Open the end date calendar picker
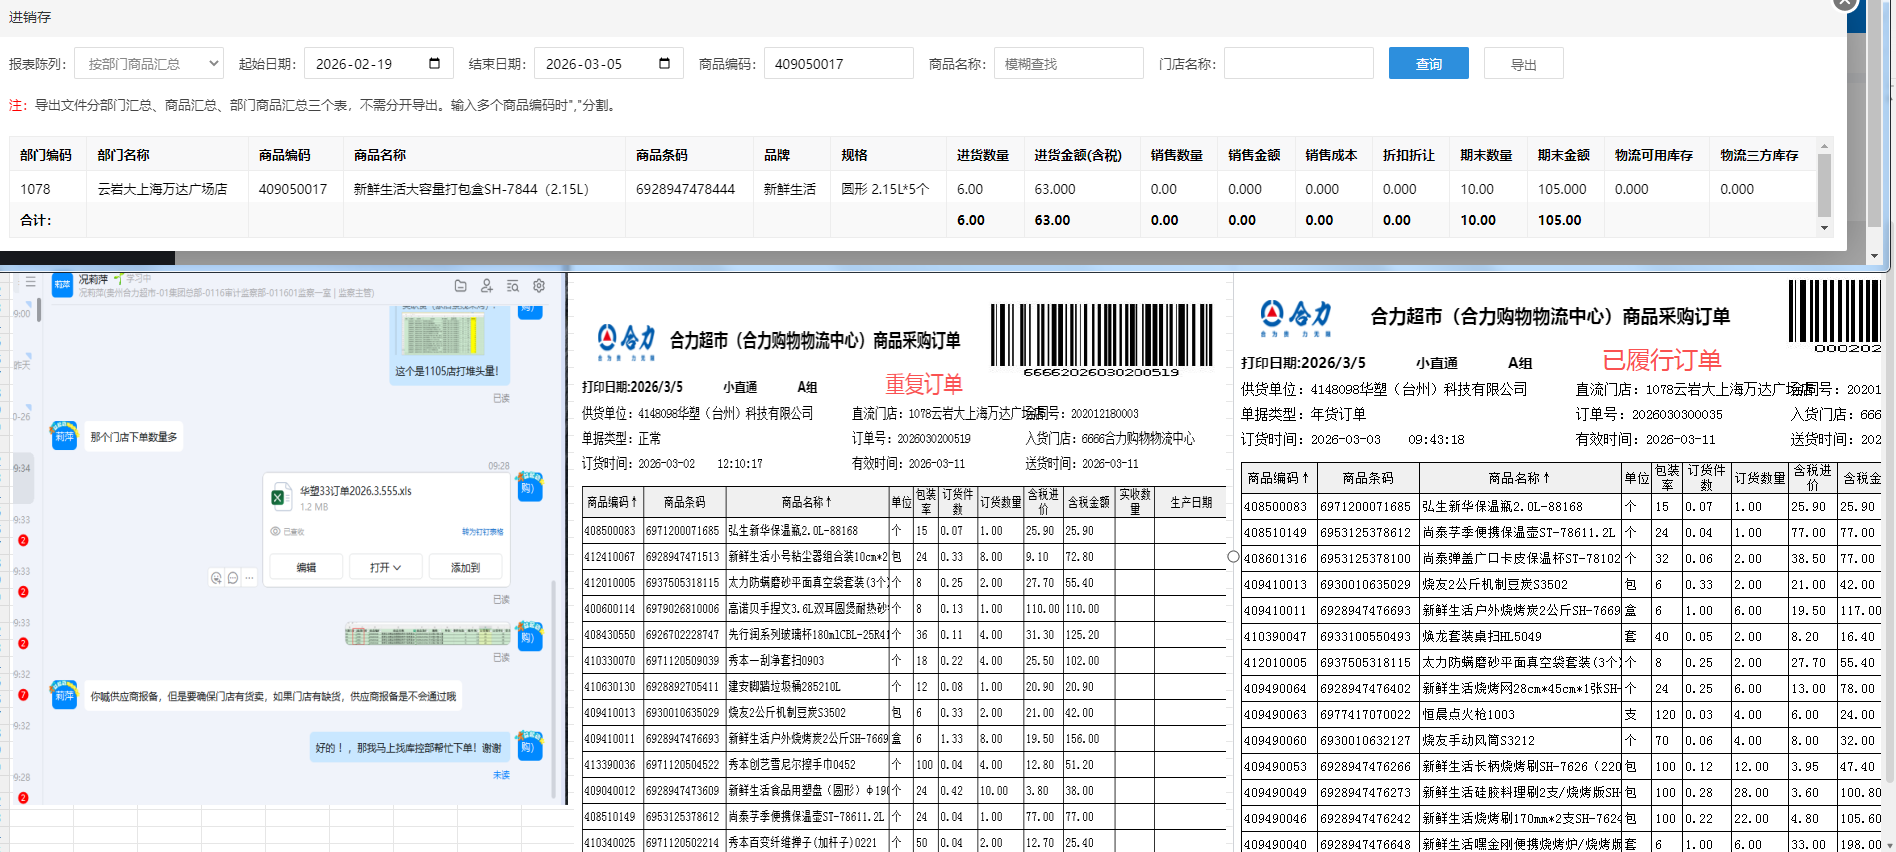 (664, 64)
